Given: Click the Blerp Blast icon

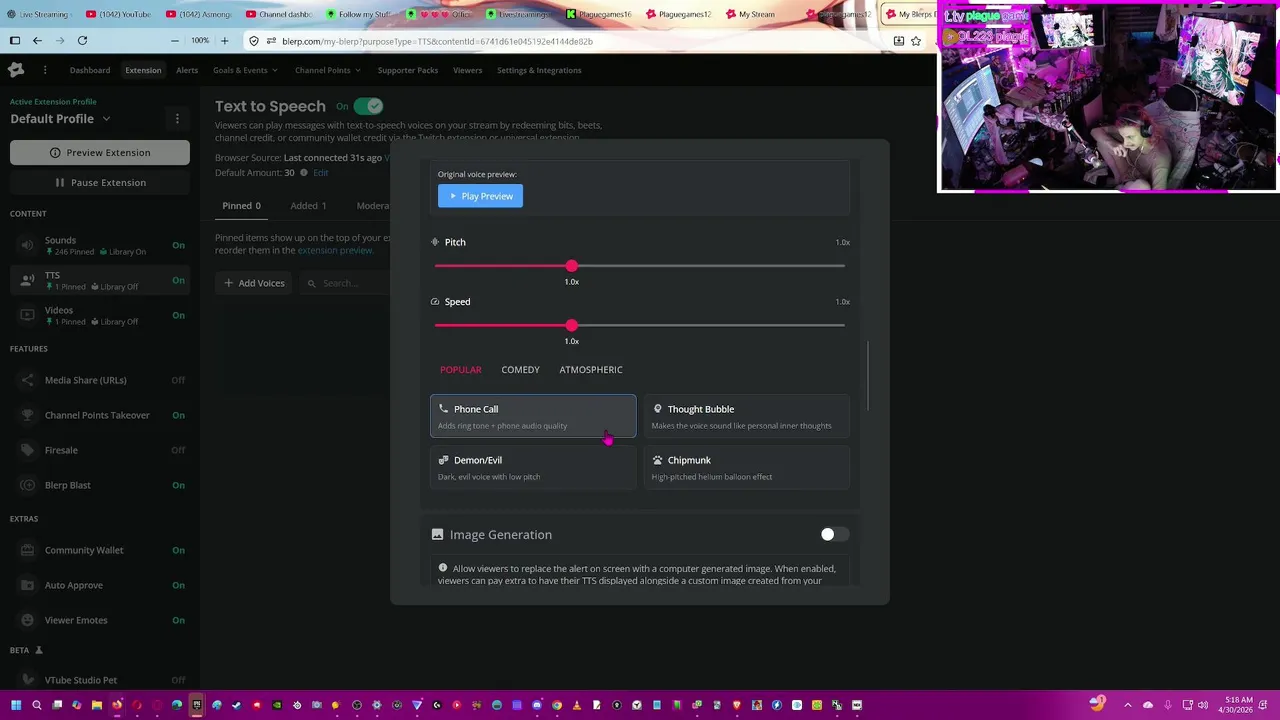Looking at the screenshot, I should coord(27,485).
